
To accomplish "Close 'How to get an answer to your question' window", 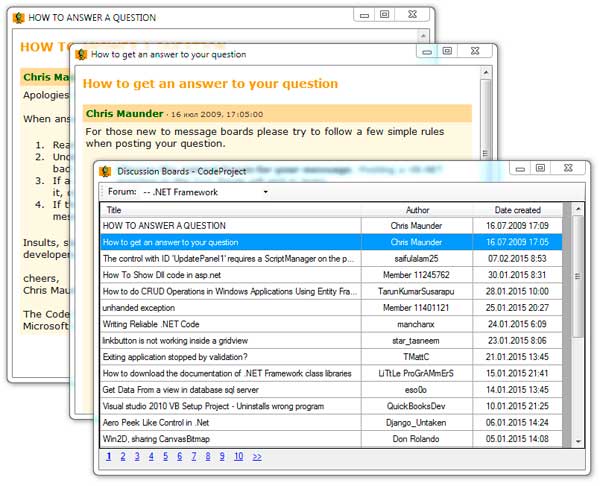I will 475,51.
